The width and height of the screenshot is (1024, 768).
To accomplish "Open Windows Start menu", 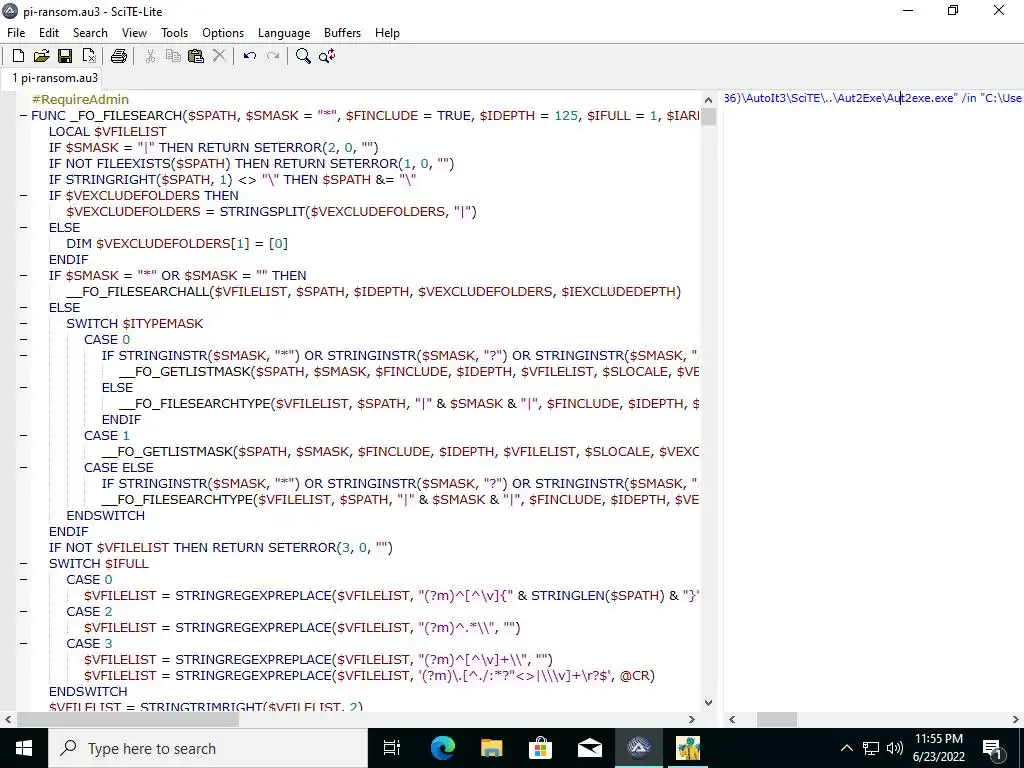I will pyautogui.click(x=24, y=748).
